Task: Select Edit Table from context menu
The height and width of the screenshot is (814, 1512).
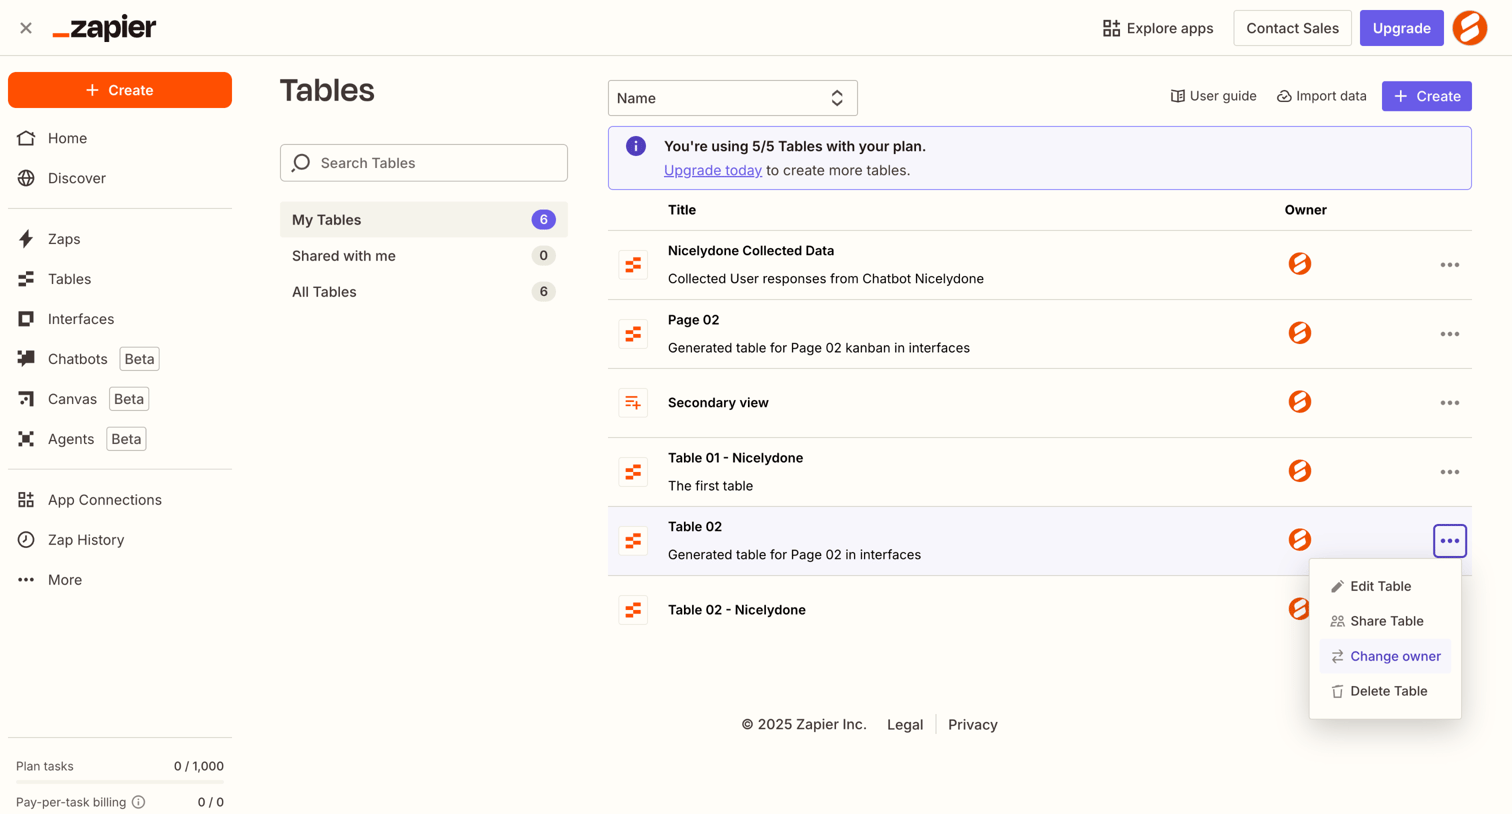Action: pos(1385,586)
